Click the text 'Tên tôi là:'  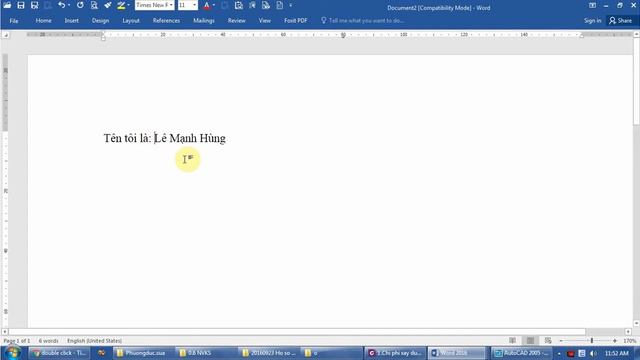127,138
